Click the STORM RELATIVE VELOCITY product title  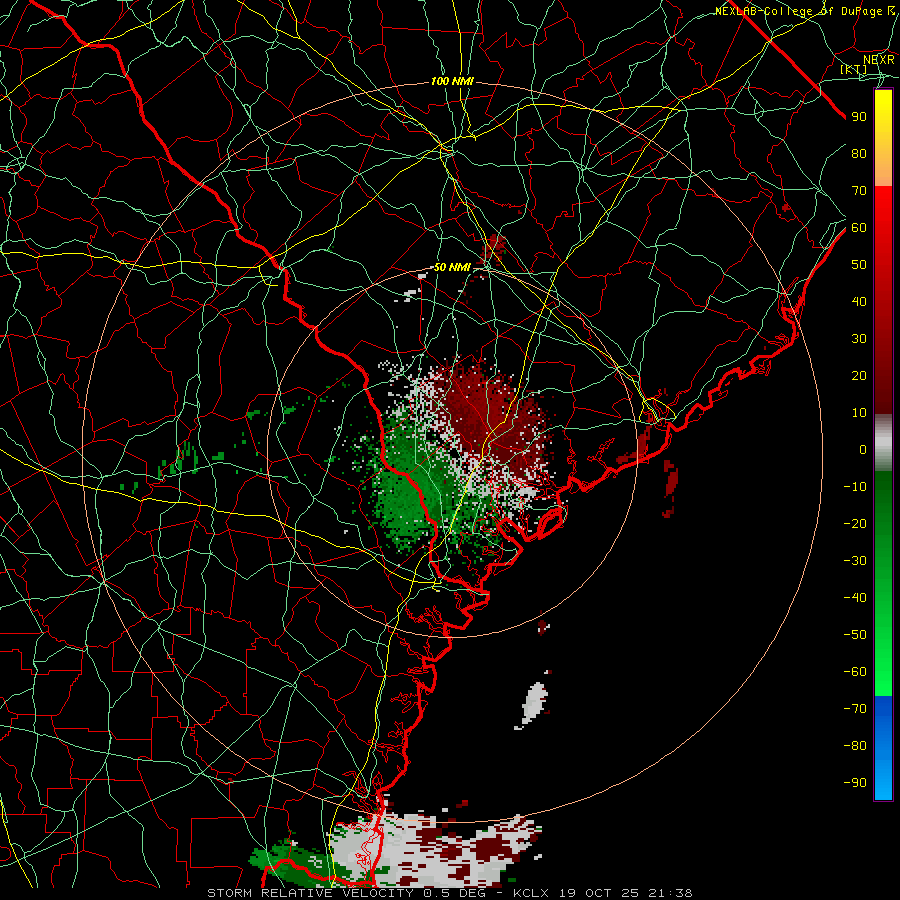tap(310, 893)
